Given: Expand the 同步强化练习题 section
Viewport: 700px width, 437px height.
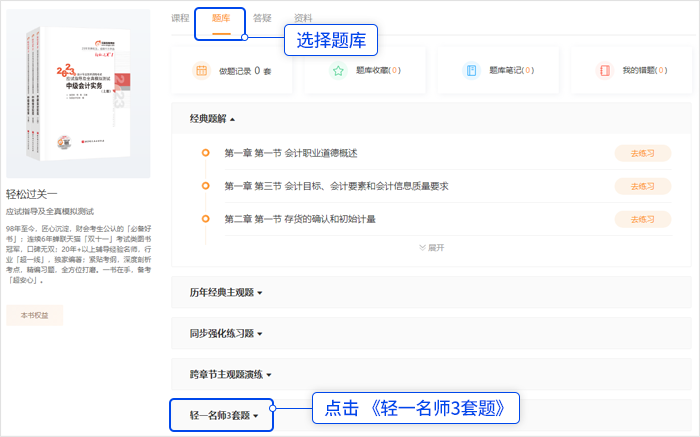Looking at the screenshot, I should [226, 333].
